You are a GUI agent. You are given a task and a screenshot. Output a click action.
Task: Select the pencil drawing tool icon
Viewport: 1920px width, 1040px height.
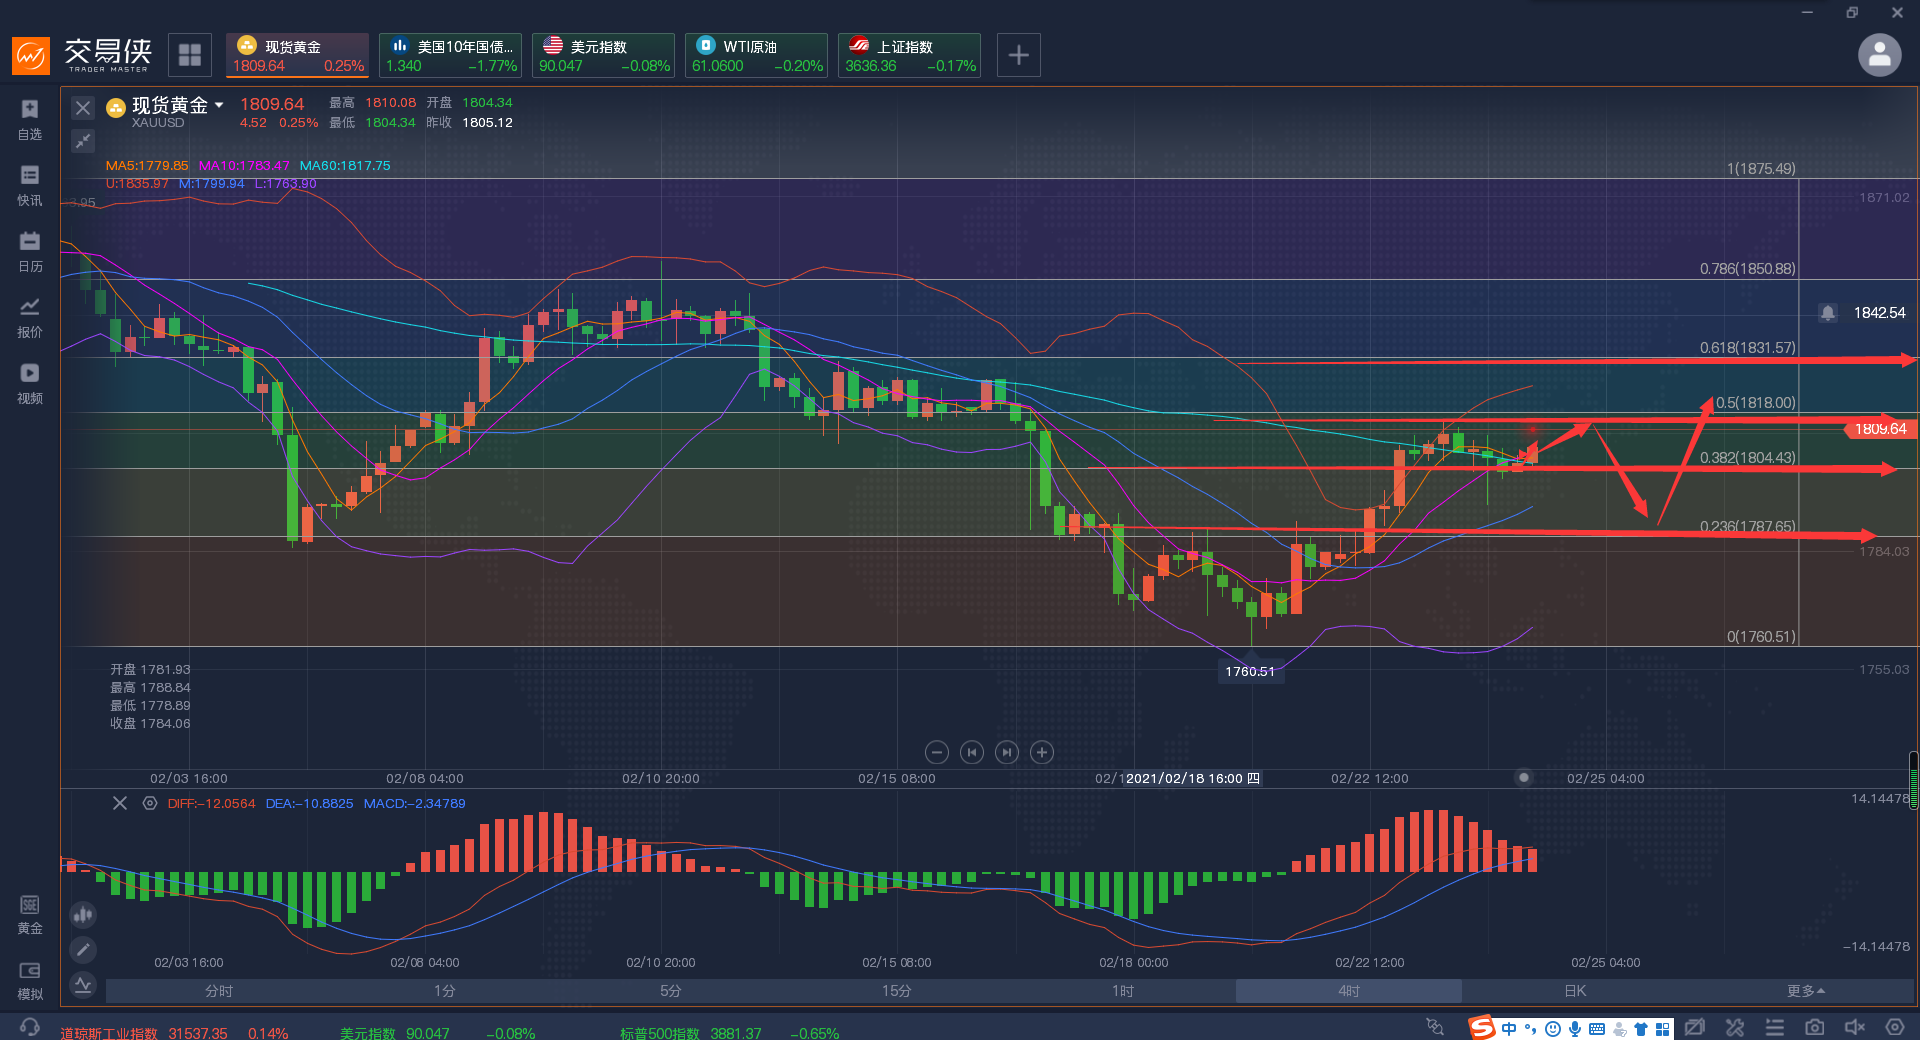click(x=83, y=950)
